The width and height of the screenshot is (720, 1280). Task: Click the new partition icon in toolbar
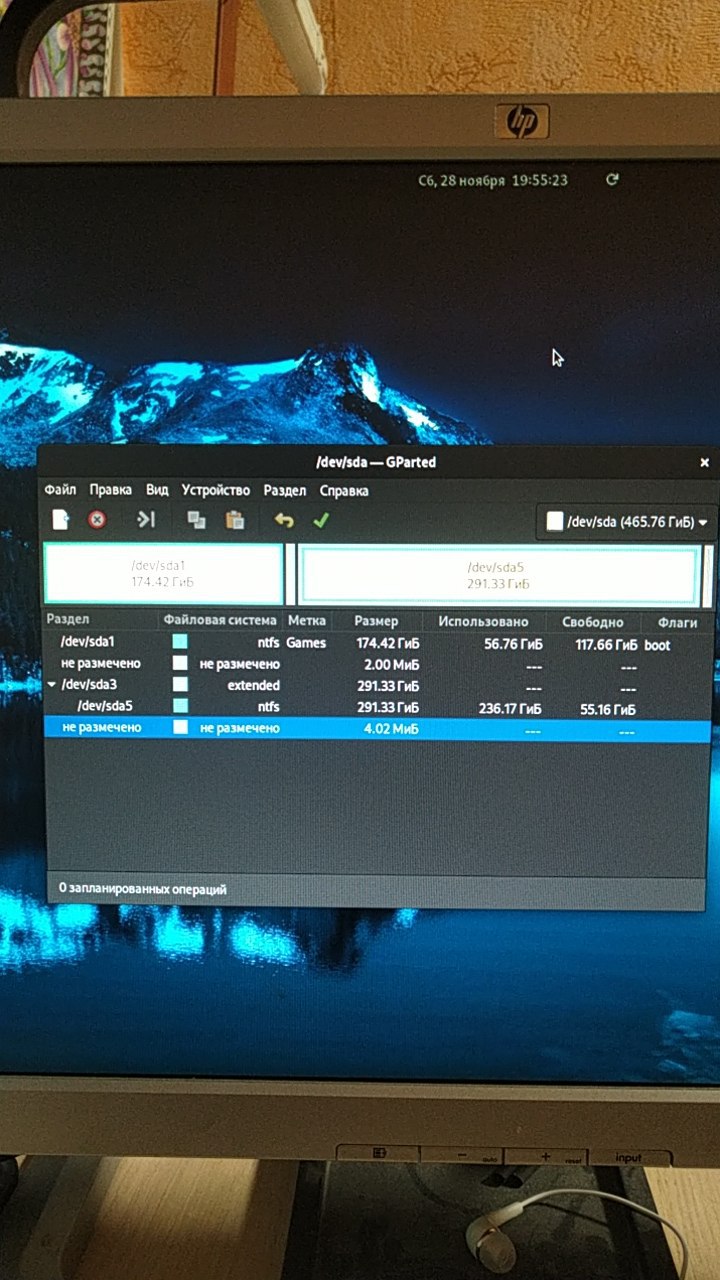[62, 519]
